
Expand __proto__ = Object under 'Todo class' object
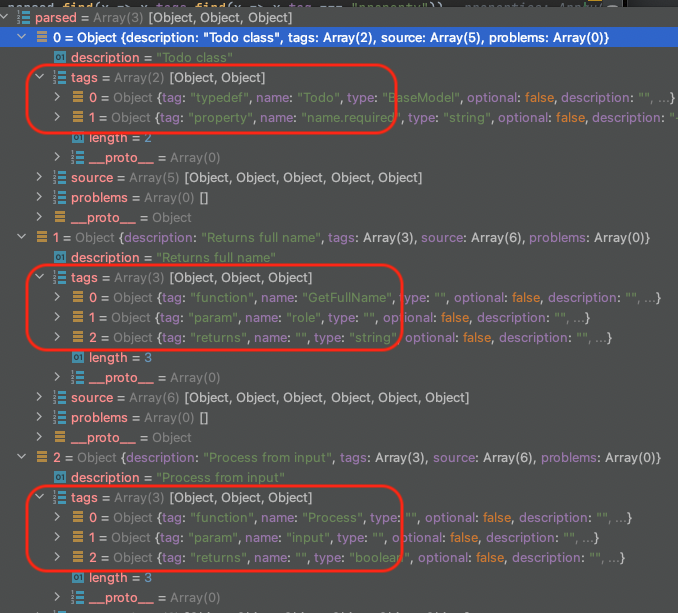(x=39, y=217)
